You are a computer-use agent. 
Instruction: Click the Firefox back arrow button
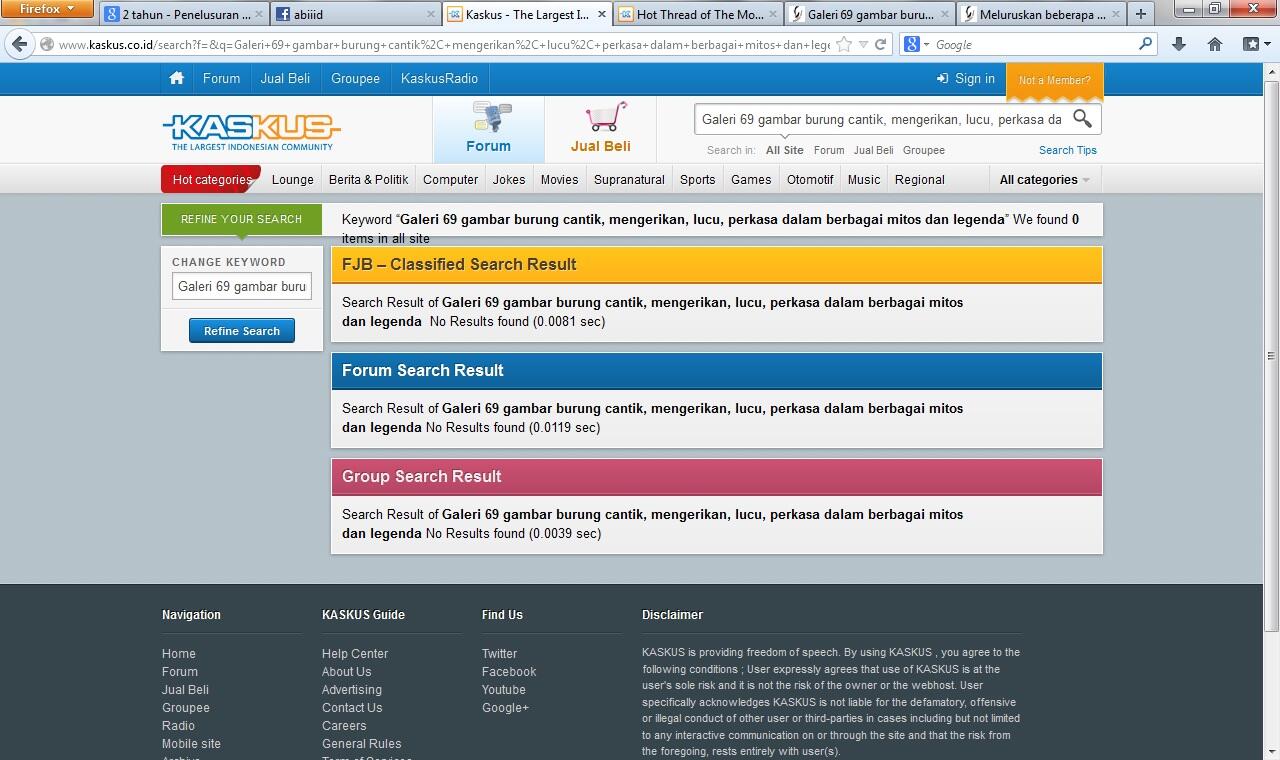coord(20,44)
